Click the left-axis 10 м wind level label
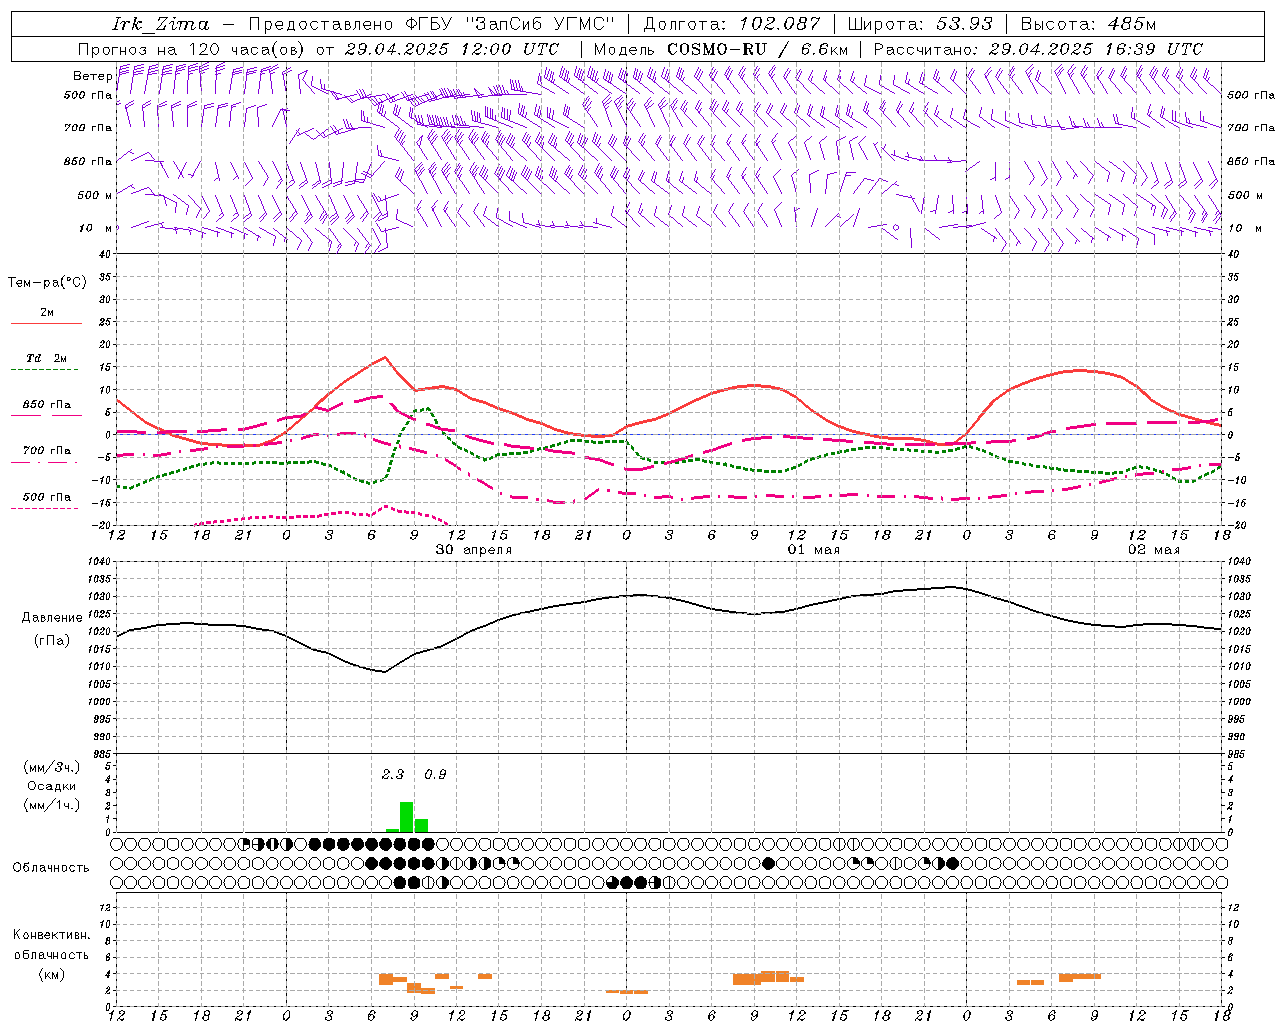The width and height of the screenshot is (1280, 1024). point(95,228)
